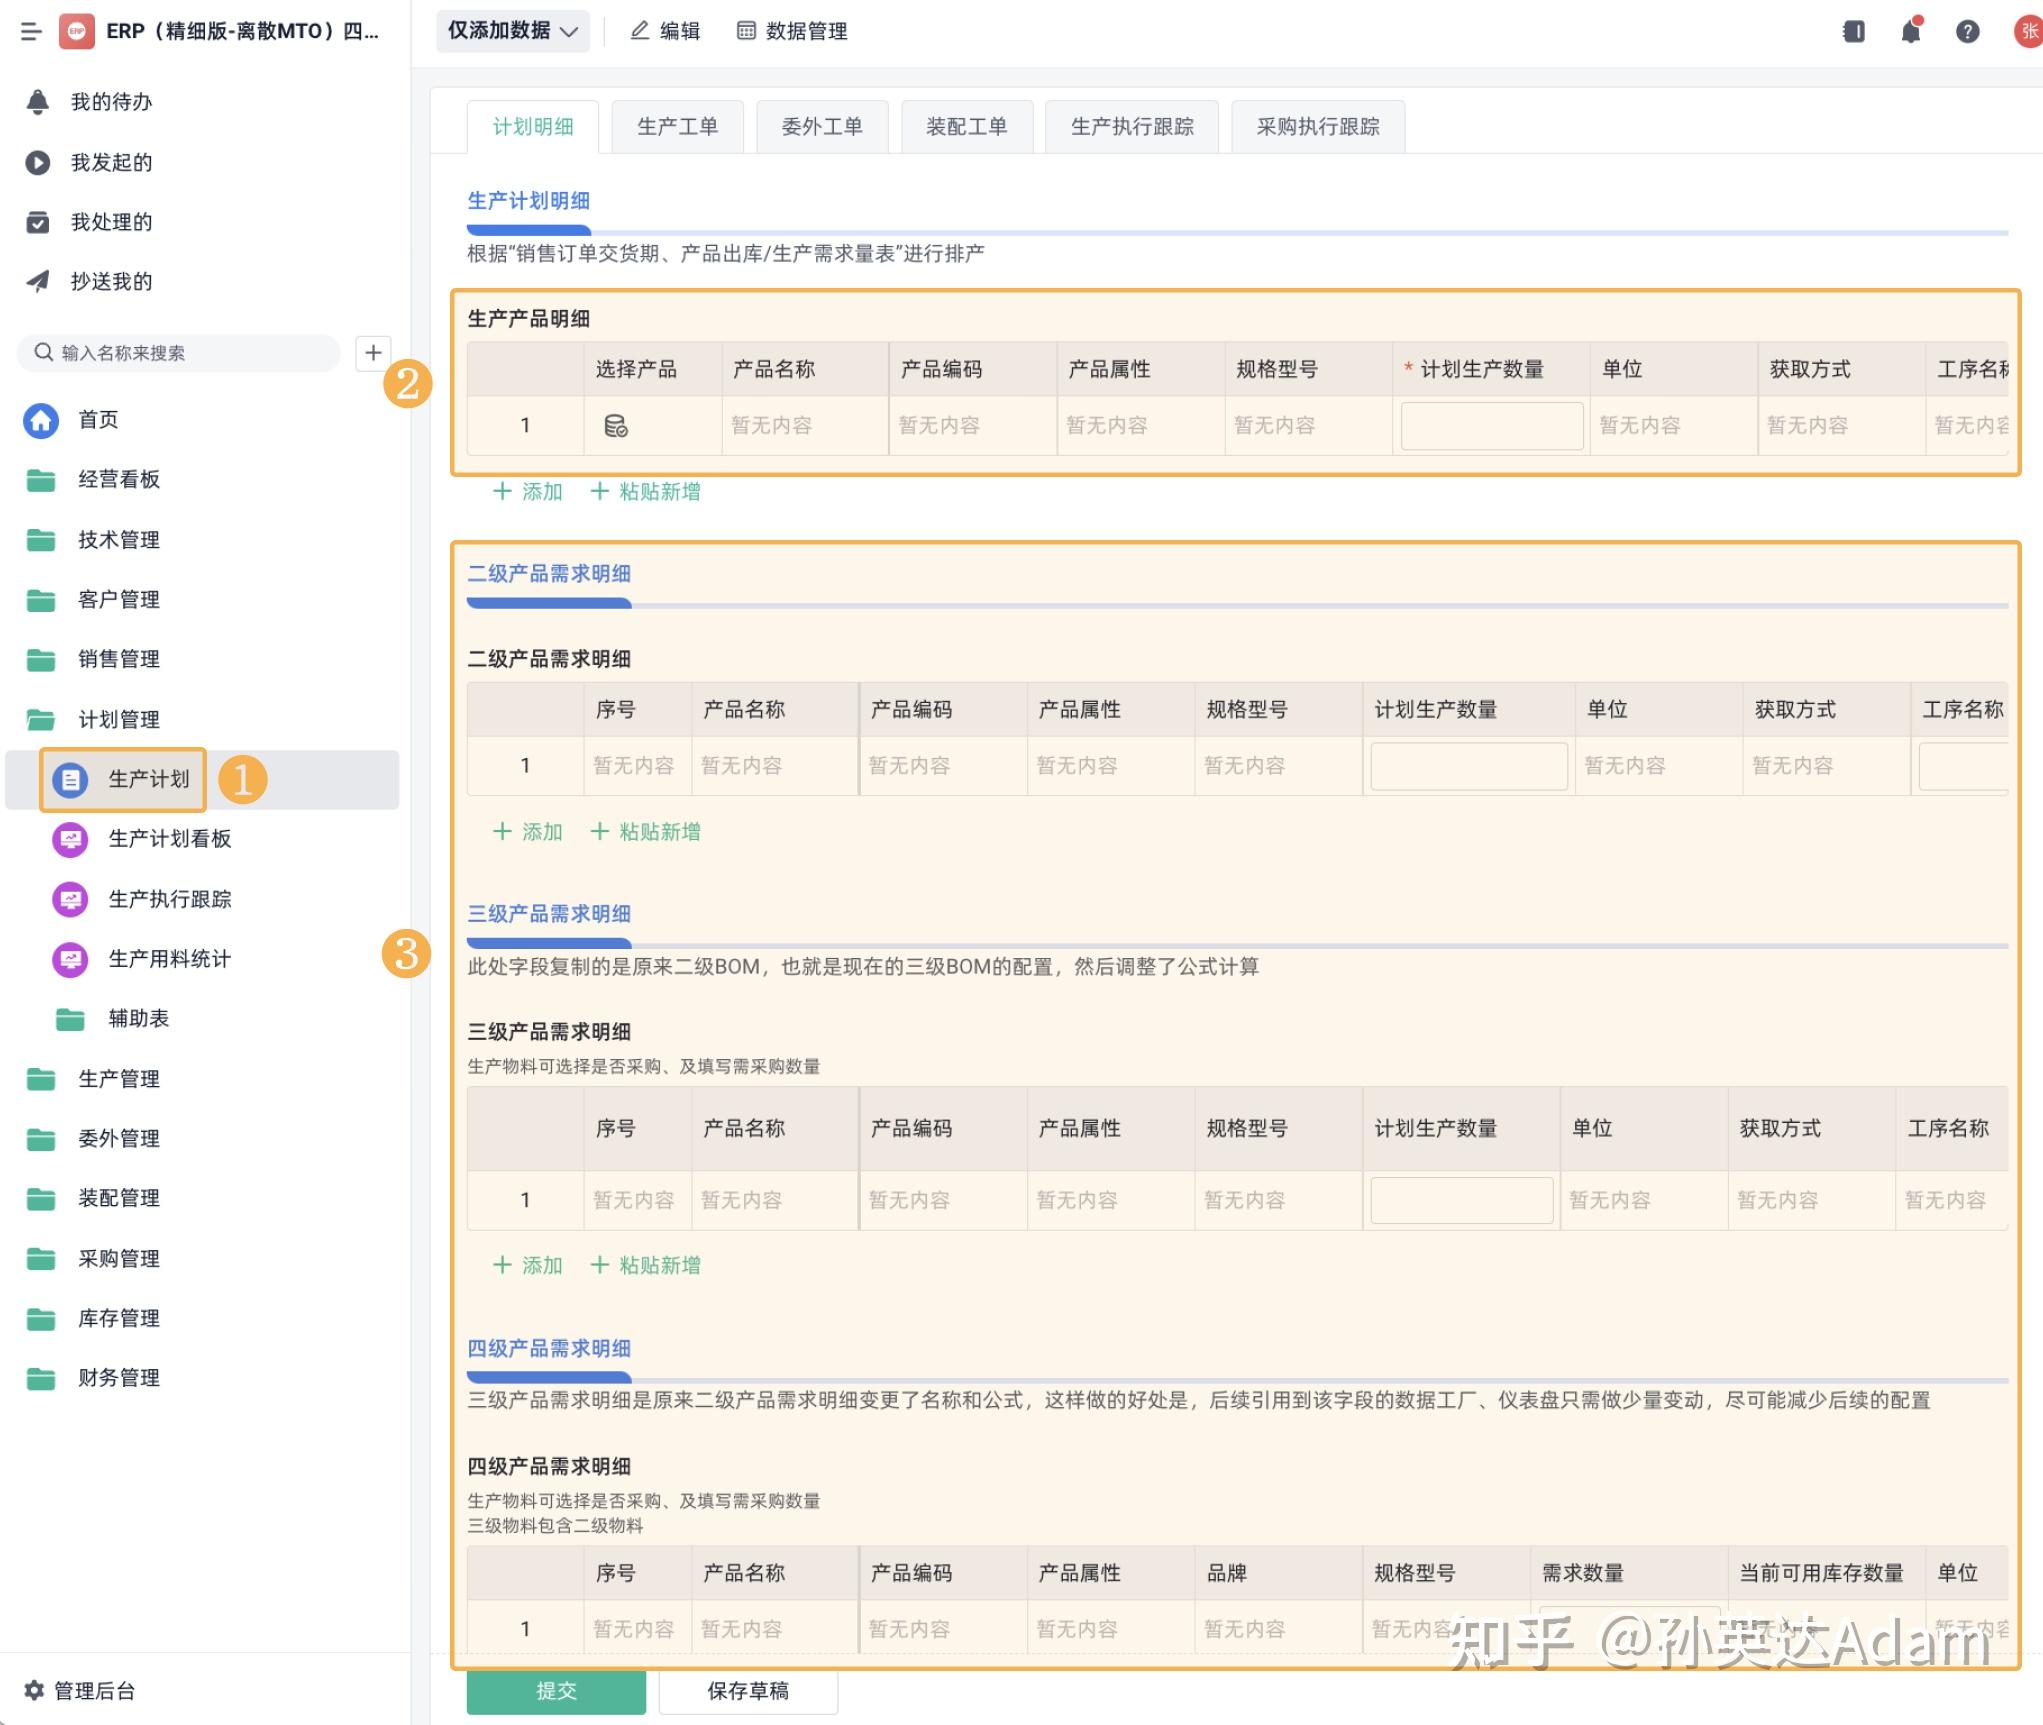Open 生产用料统计 in the sidebar

168,959
